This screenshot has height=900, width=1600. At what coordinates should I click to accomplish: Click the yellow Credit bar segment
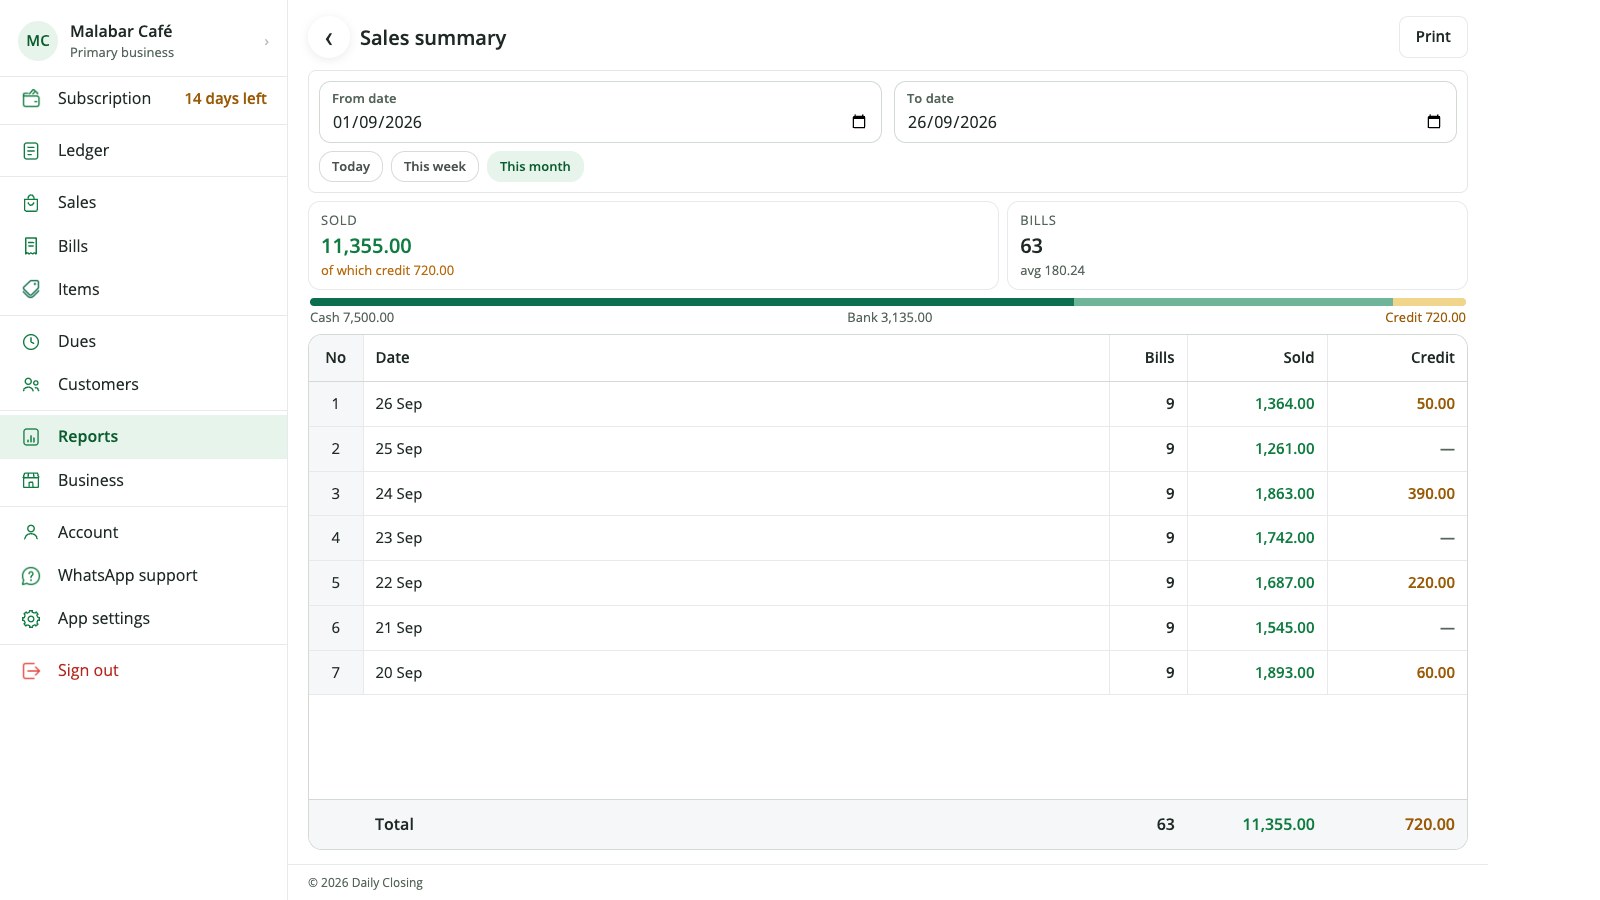point(1429,302)
